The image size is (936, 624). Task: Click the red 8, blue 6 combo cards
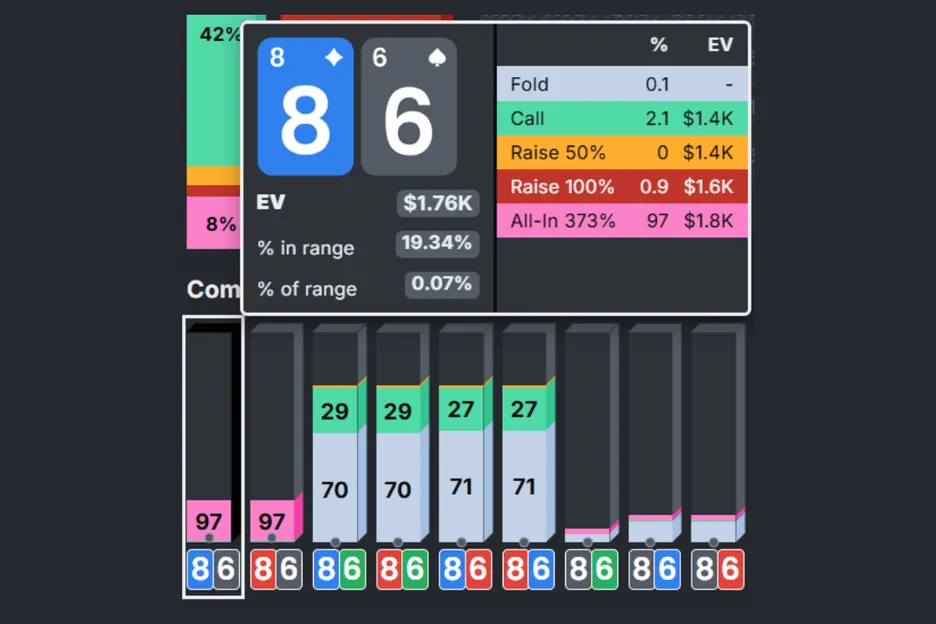pos(528,570)
